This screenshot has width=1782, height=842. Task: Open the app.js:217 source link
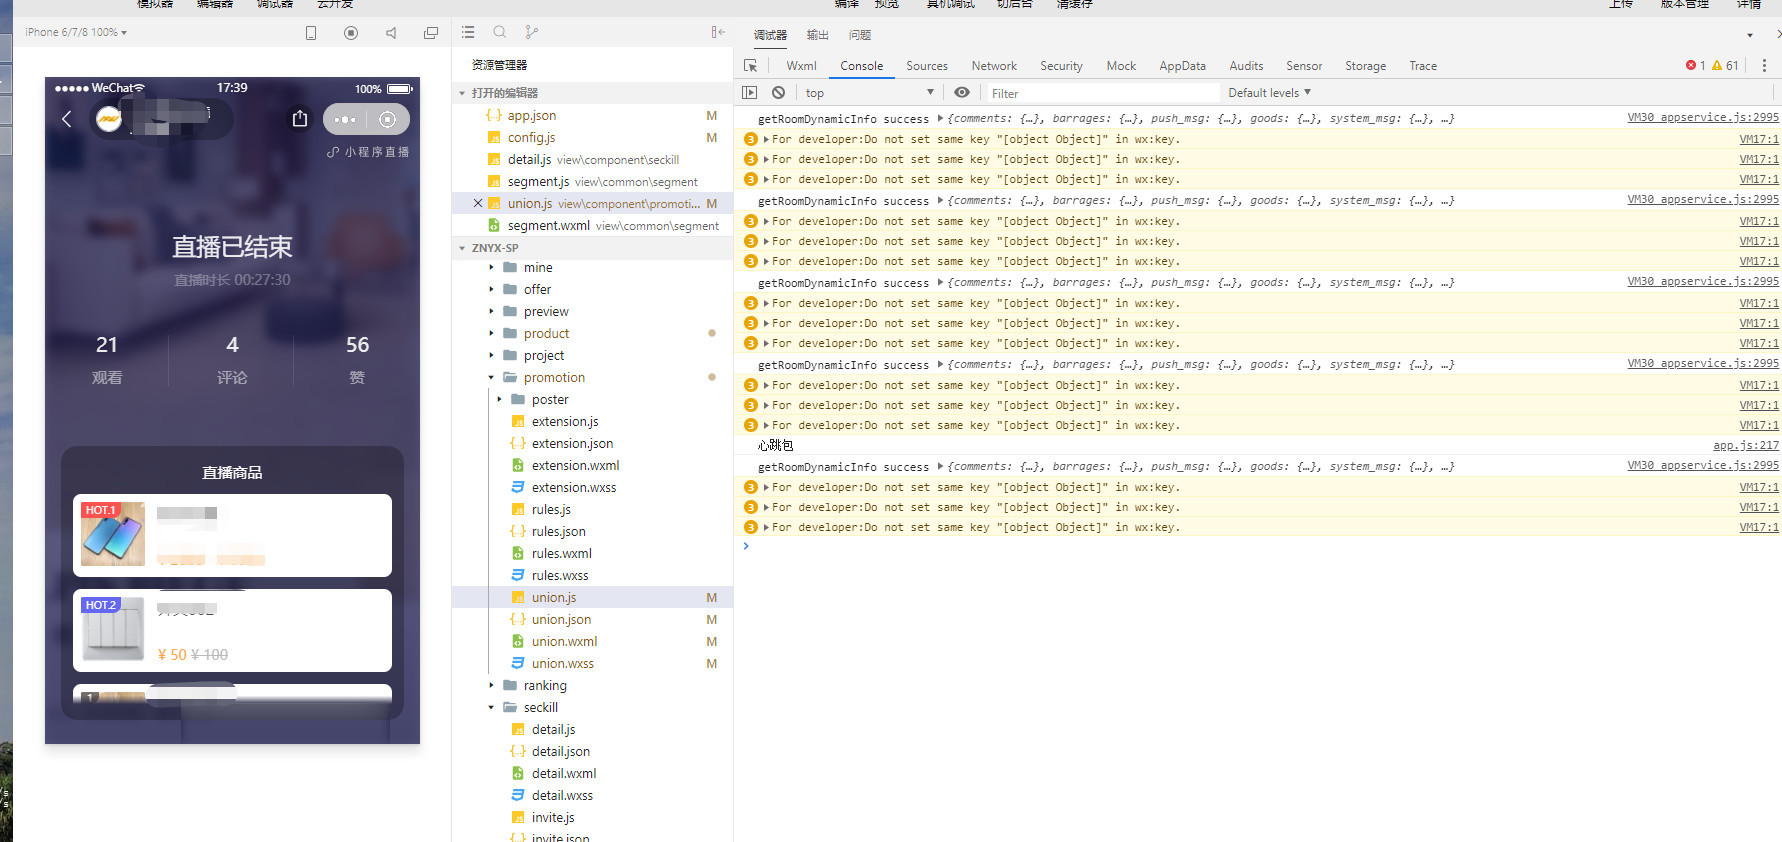pos(1746,445)
